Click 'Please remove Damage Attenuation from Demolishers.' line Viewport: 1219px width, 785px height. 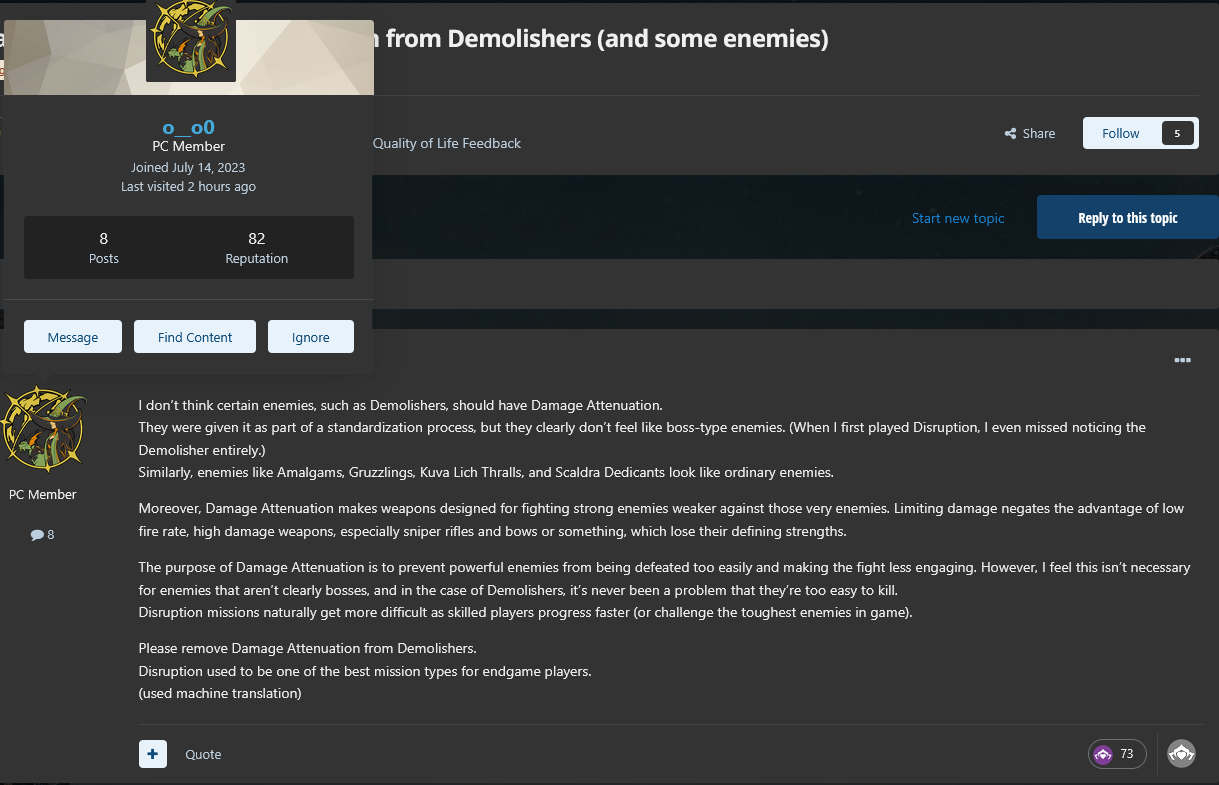click(x=307, y=648)
